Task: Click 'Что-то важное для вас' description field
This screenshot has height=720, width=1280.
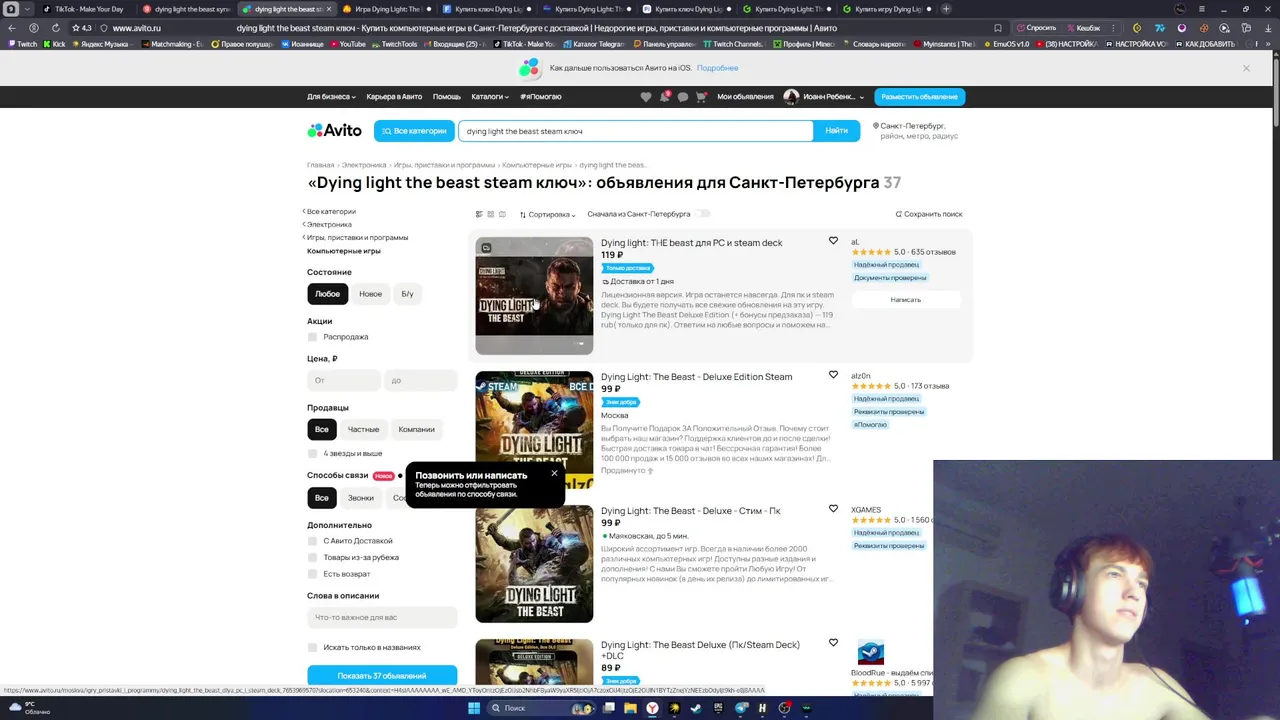Action: [382, 617]
